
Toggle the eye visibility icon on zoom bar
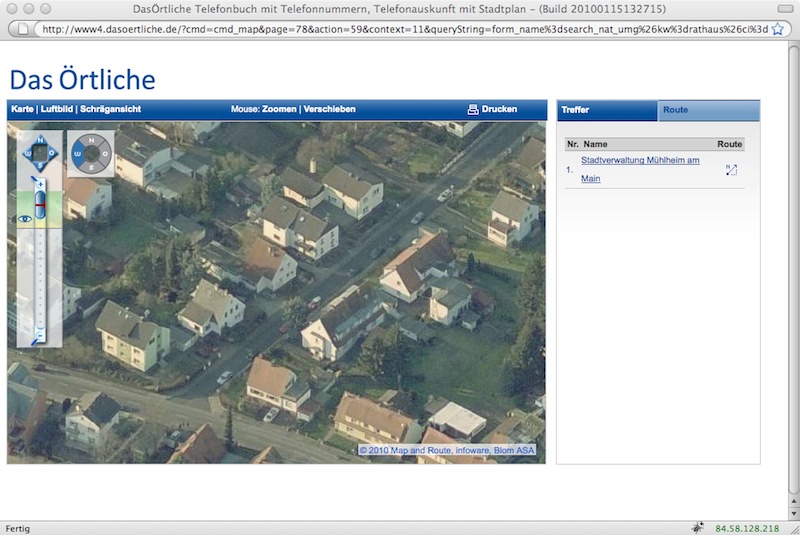[x=25, y=218]
